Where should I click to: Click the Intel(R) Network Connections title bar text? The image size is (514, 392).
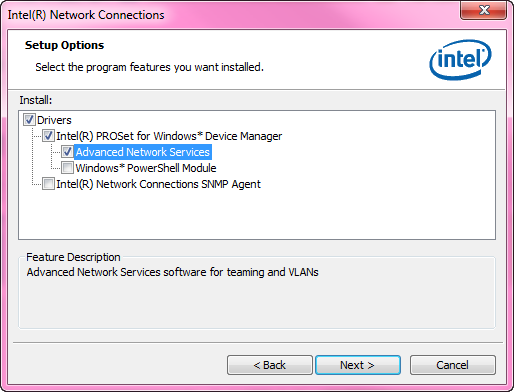(x=86, y=15)
